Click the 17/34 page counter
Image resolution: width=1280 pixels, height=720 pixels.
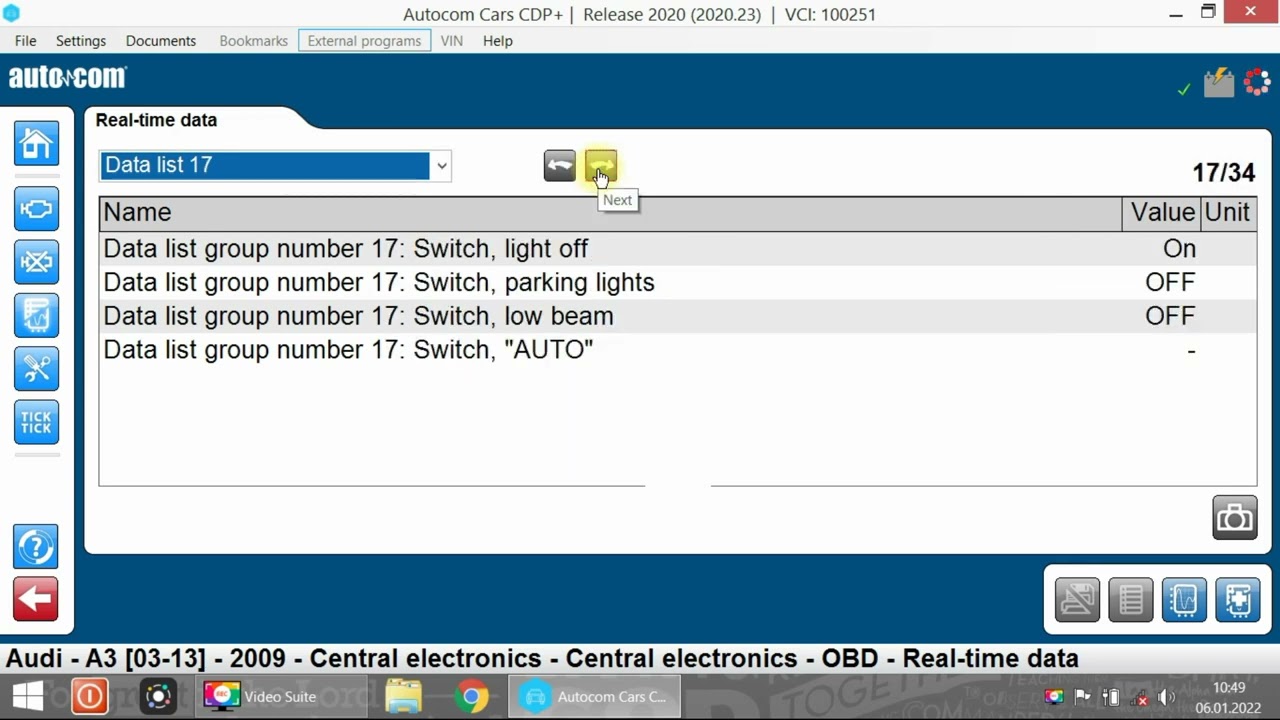coord(1223,173)
